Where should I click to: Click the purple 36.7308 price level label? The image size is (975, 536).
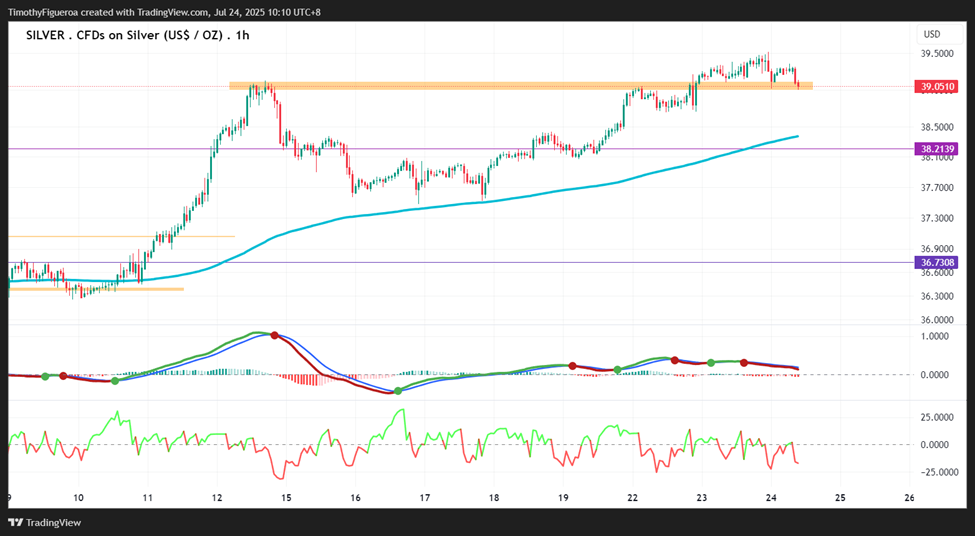click(x=935, y=262)
